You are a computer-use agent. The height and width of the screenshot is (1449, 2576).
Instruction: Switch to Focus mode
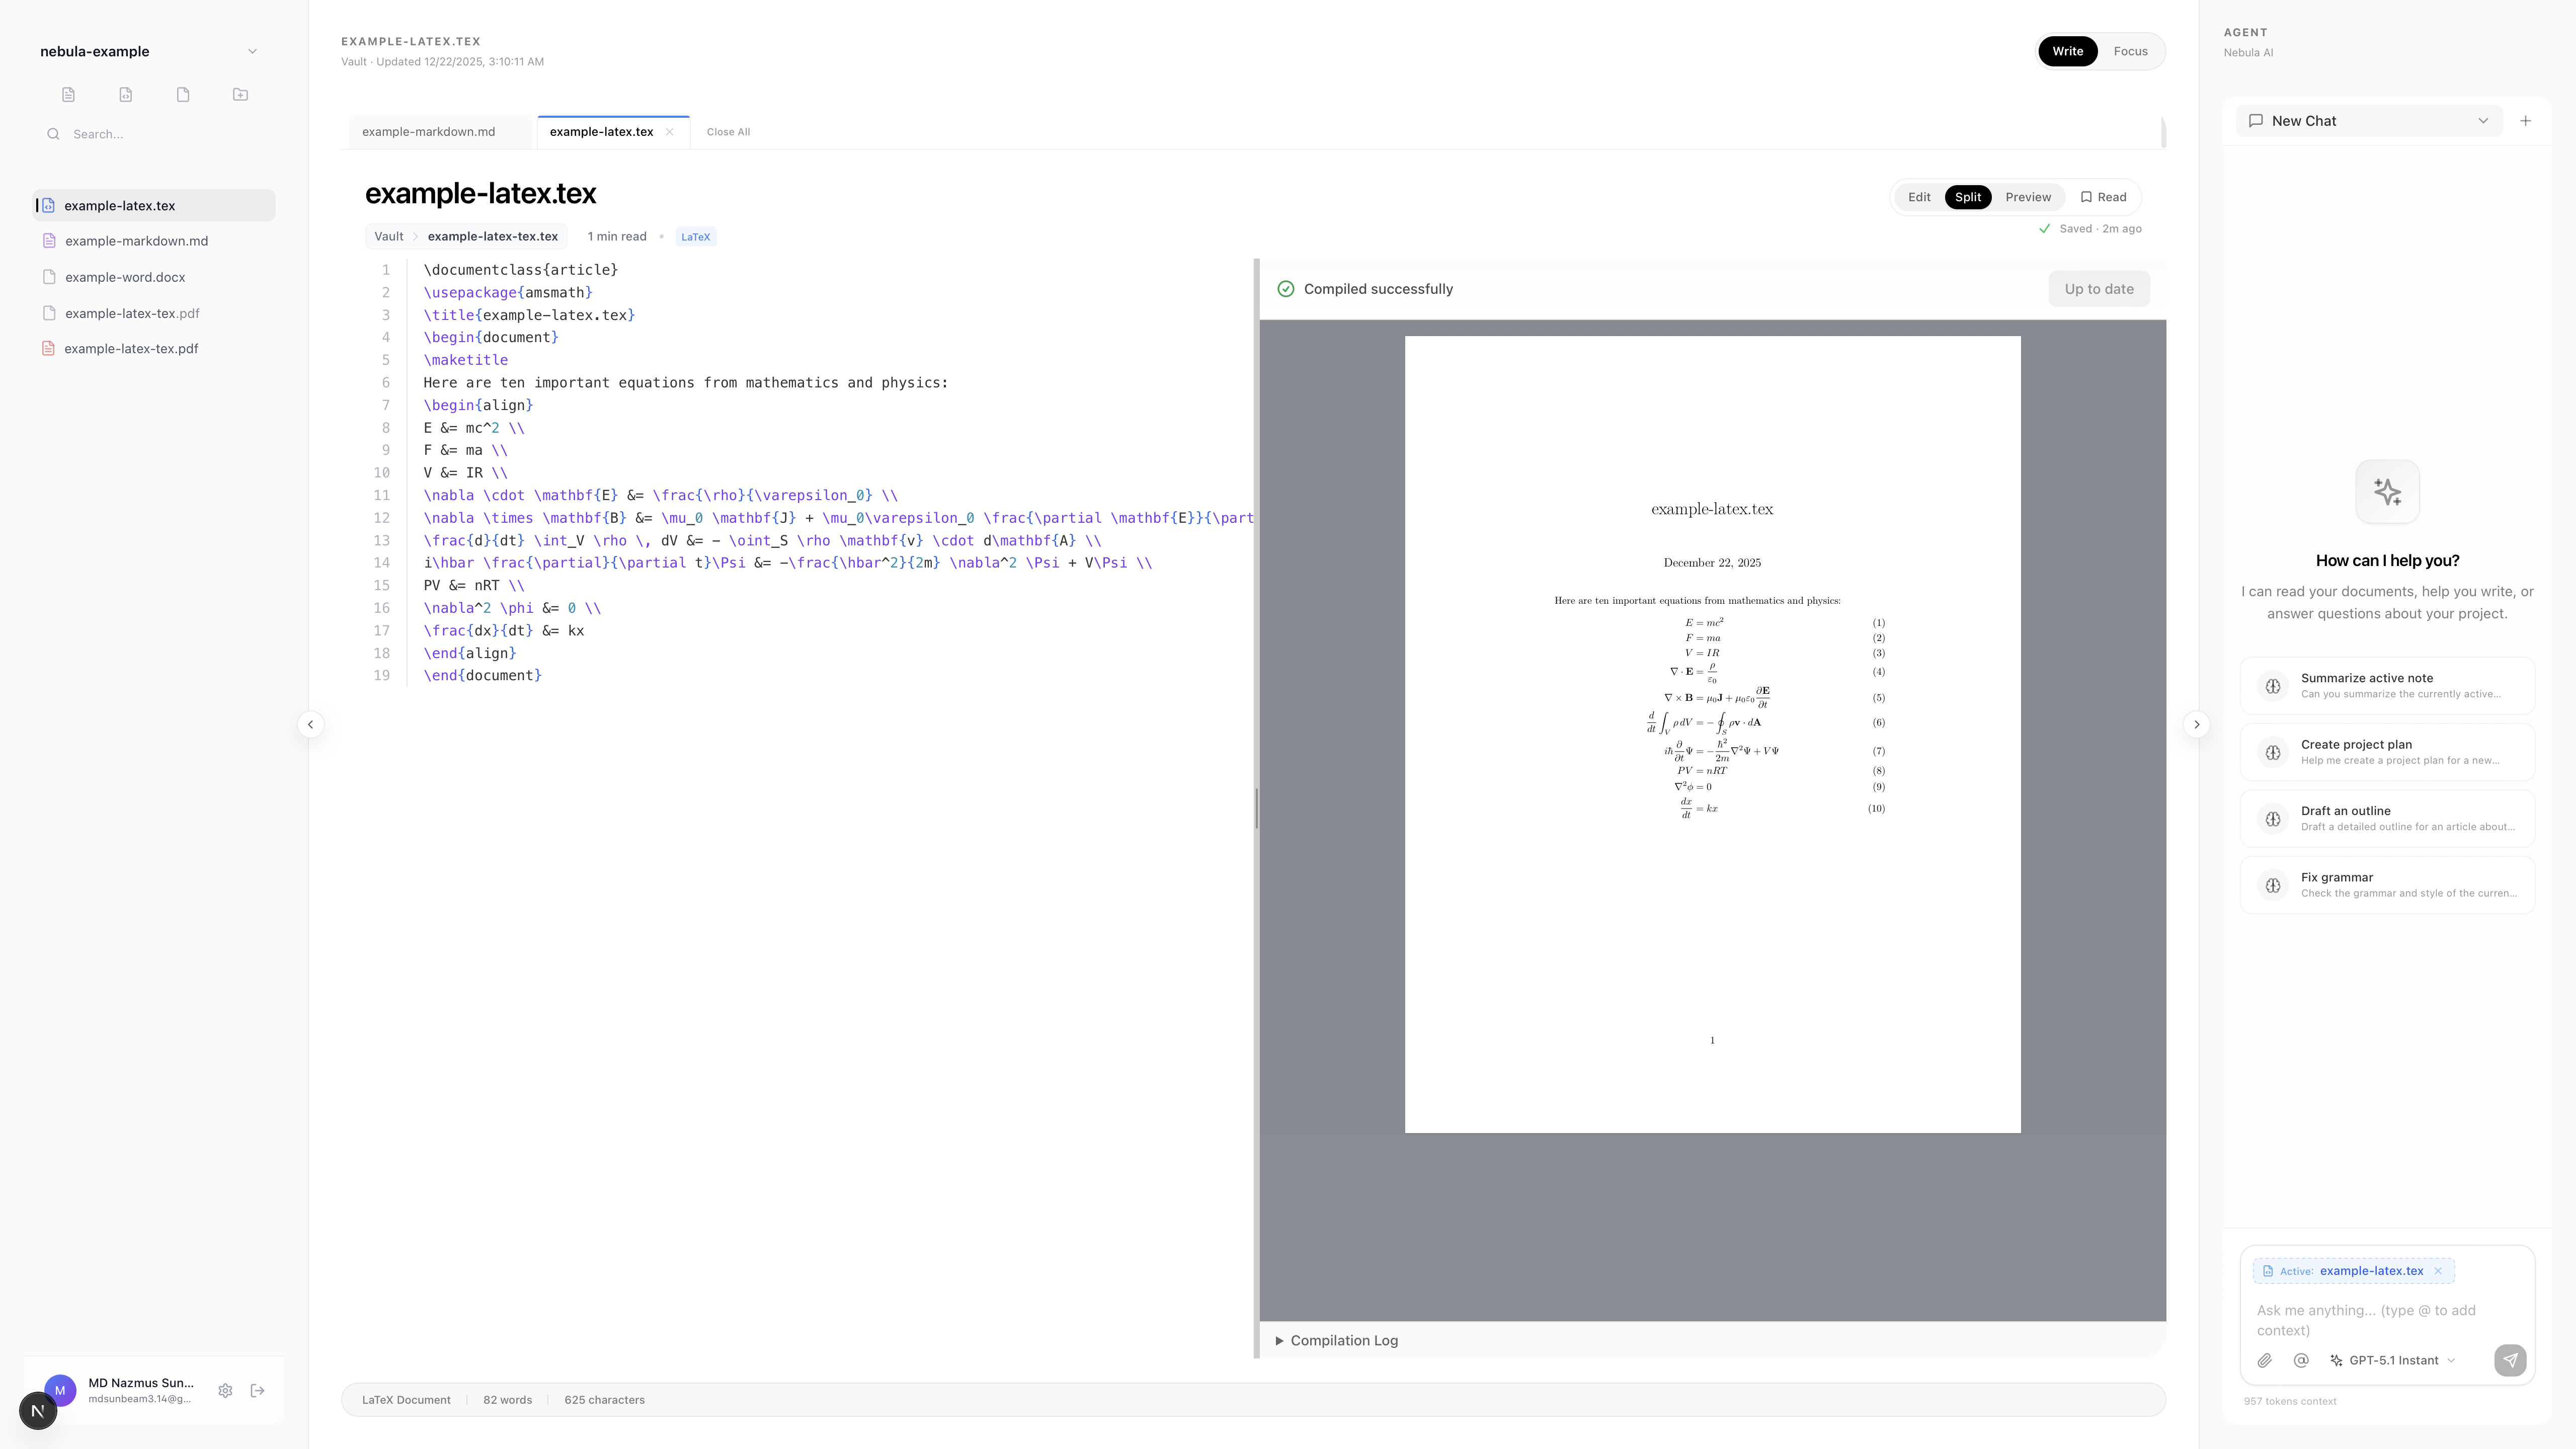[x=2130, y=51]
